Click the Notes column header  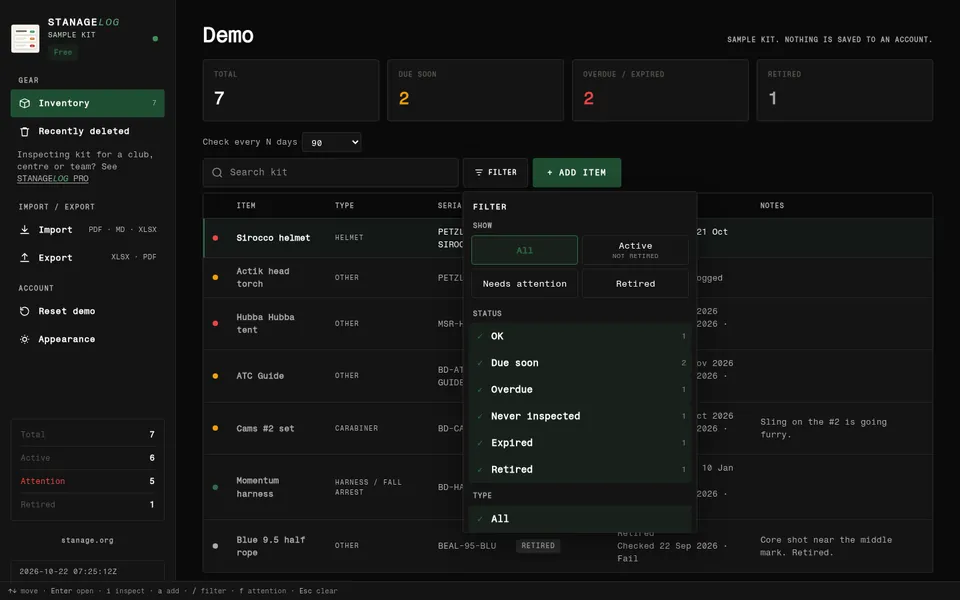772,206
